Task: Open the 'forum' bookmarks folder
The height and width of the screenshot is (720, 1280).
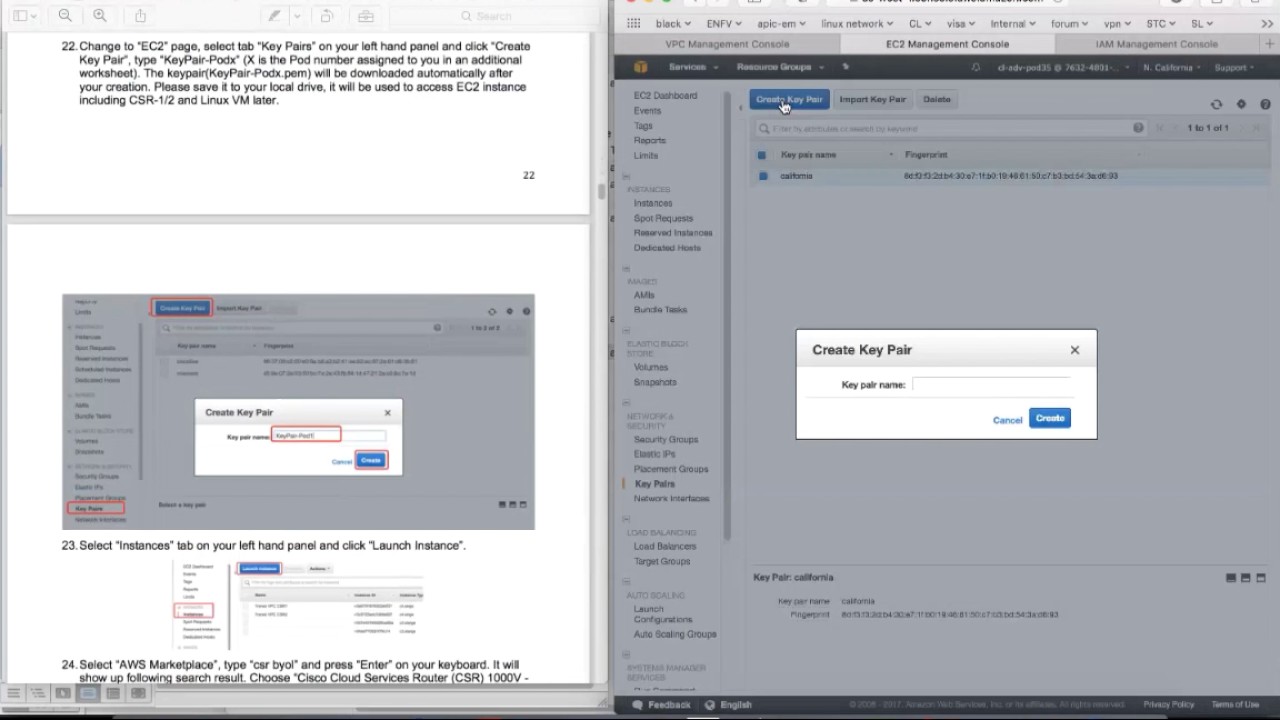Action: click(x=1069, y=23)
